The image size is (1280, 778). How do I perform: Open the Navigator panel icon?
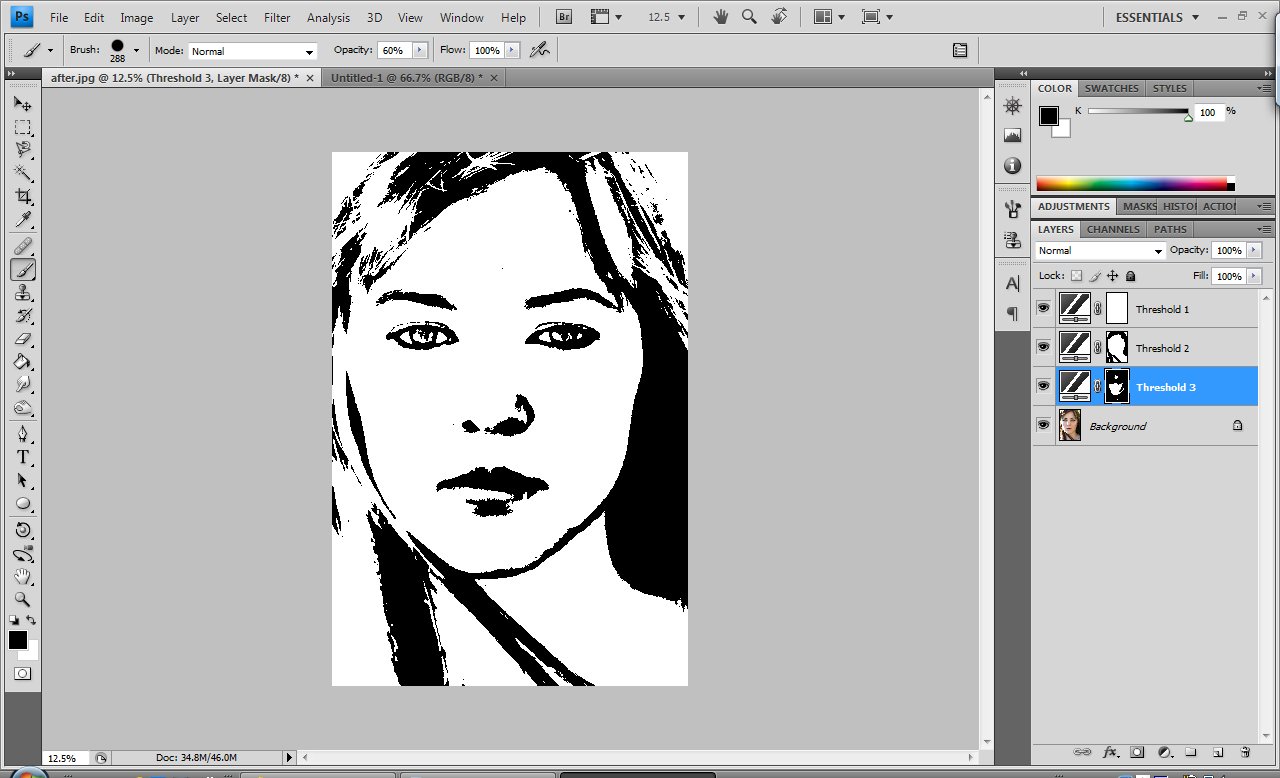click(1012, 106)
